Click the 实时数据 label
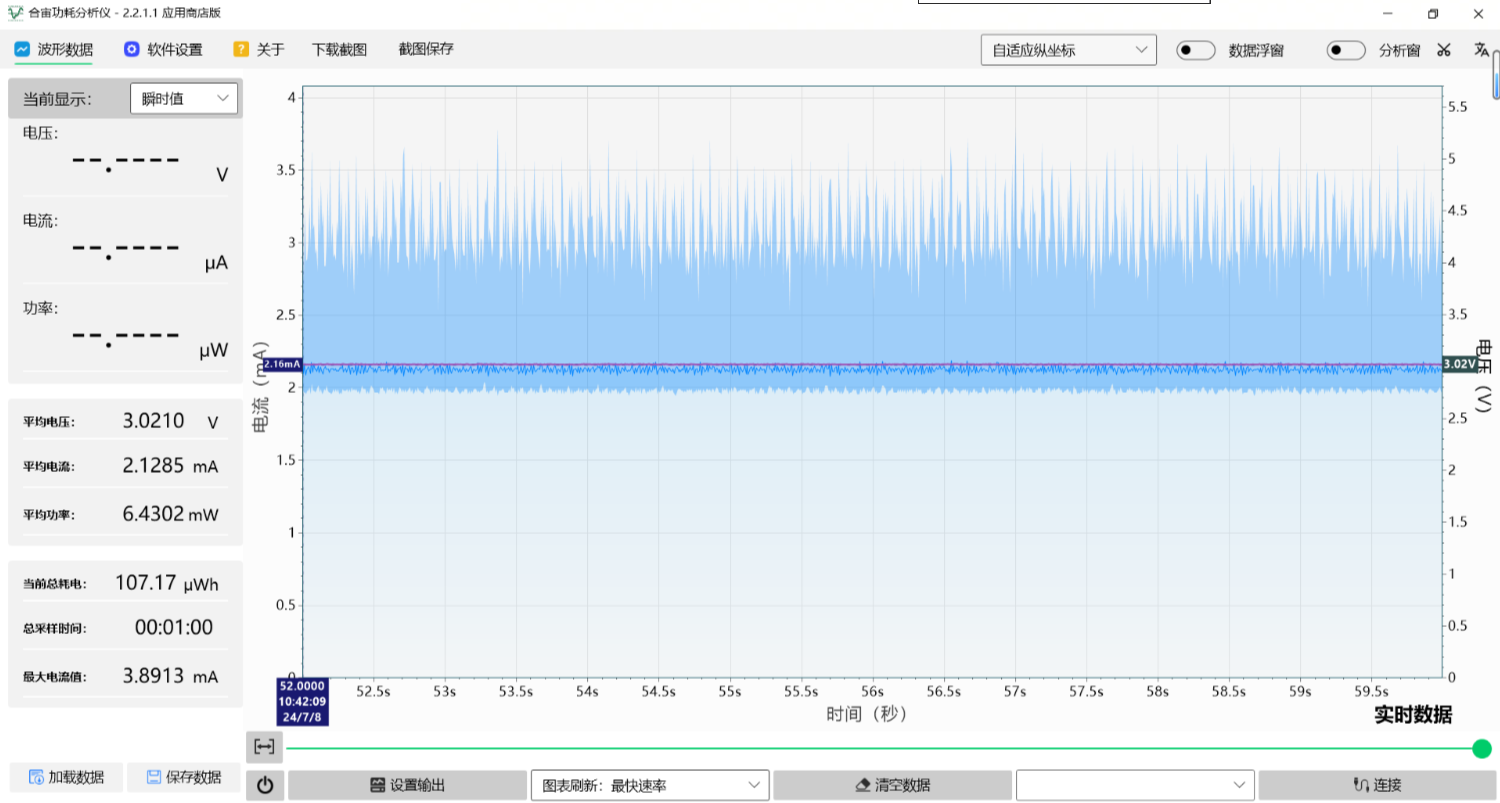Screen dimensions: 1500x803 click(x=1413, y=714)
